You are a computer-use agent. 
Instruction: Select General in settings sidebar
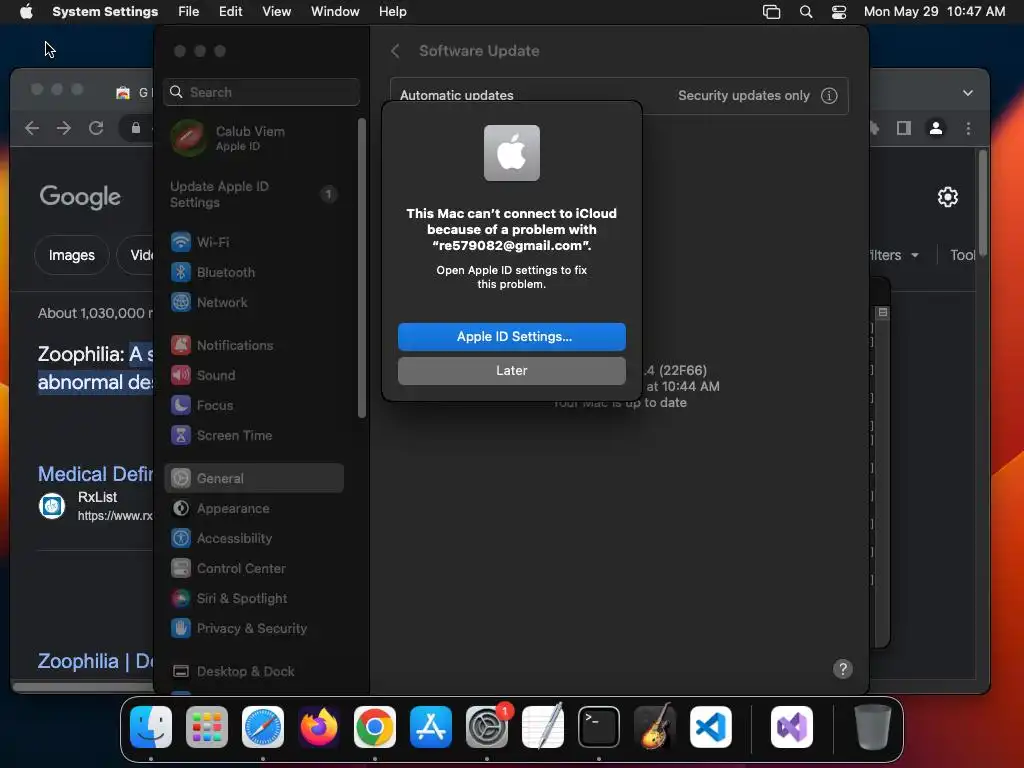pos(255,478)
